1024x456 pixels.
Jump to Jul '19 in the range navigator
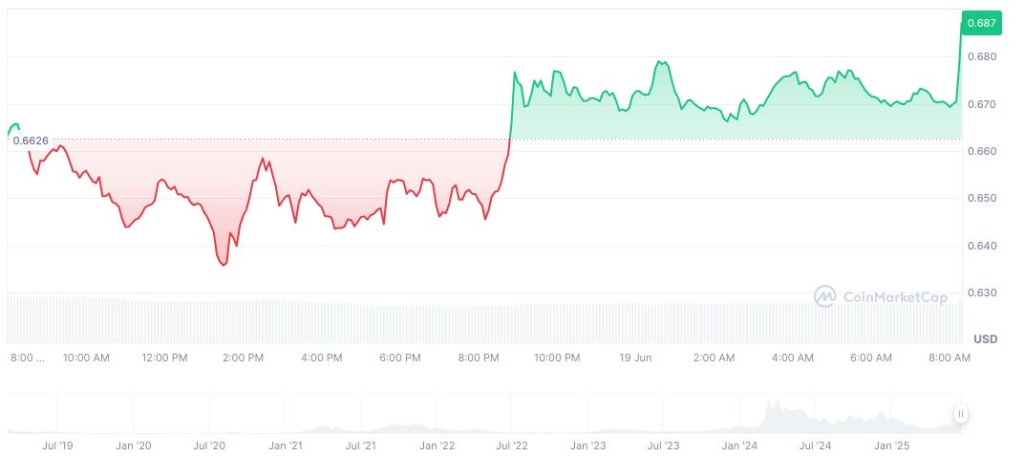pos(59,445)
